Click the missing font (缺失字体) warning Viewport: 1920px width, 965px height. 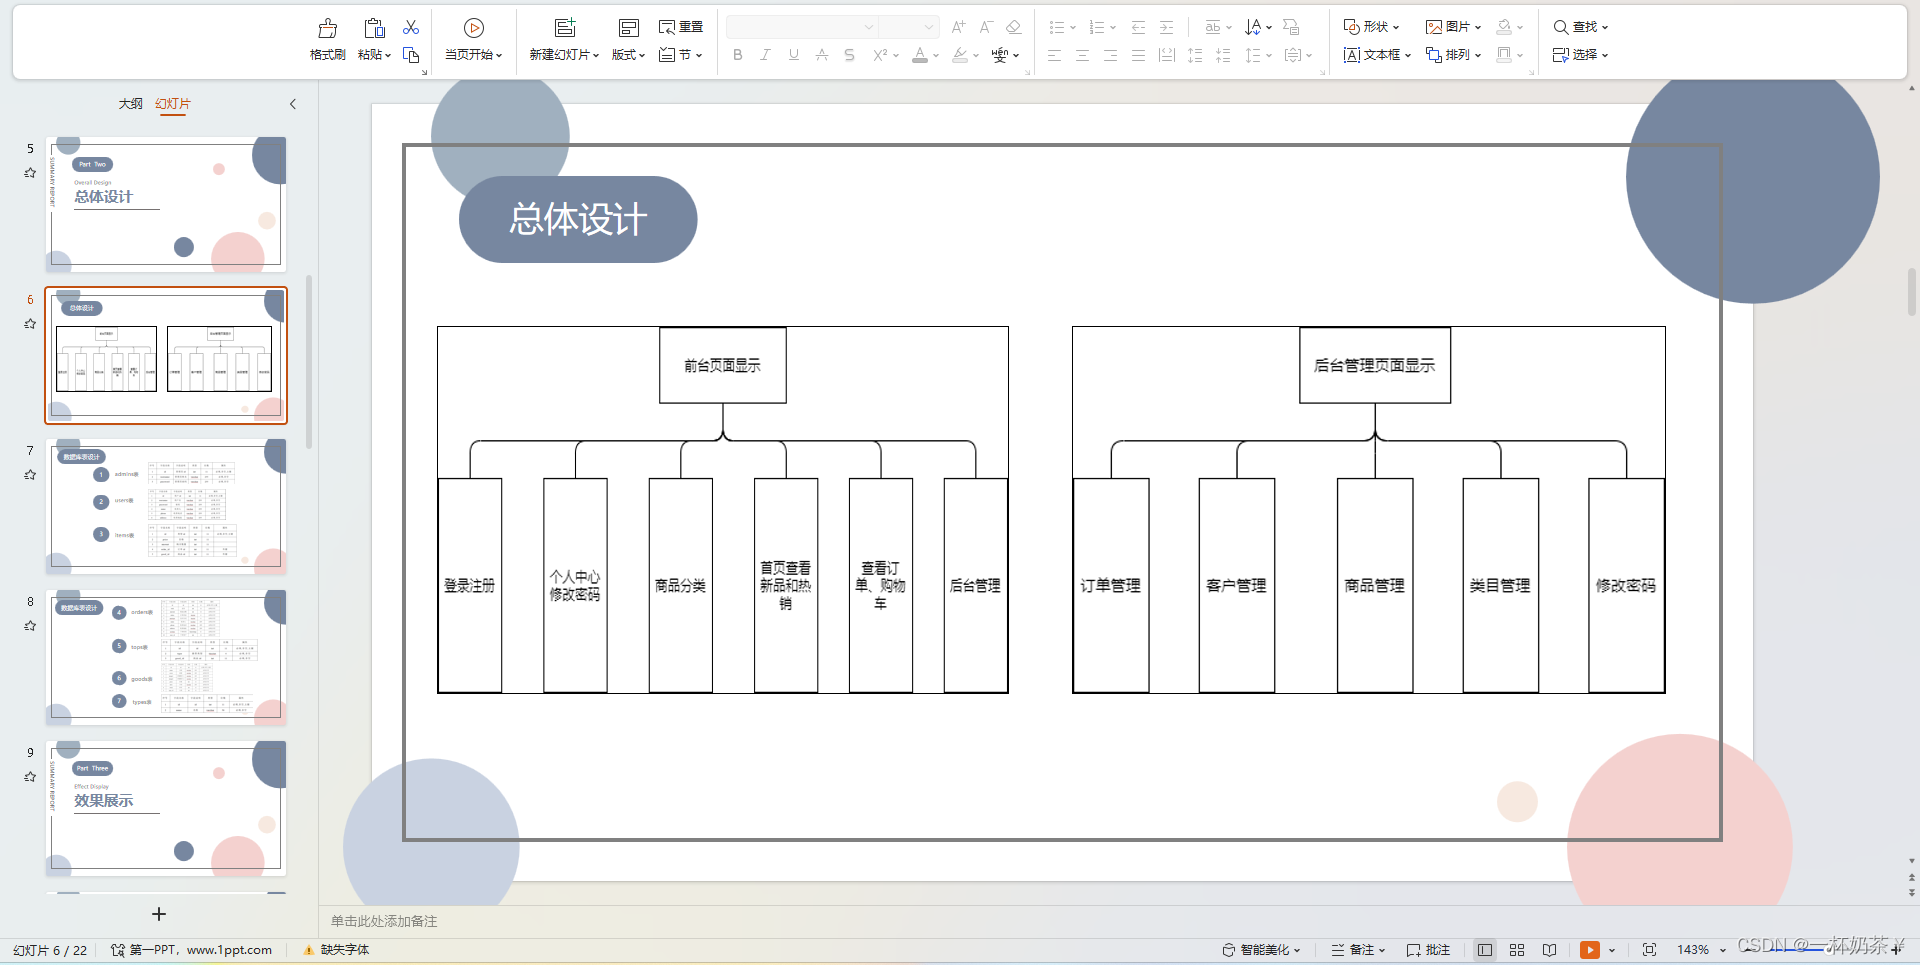[337, 950]
